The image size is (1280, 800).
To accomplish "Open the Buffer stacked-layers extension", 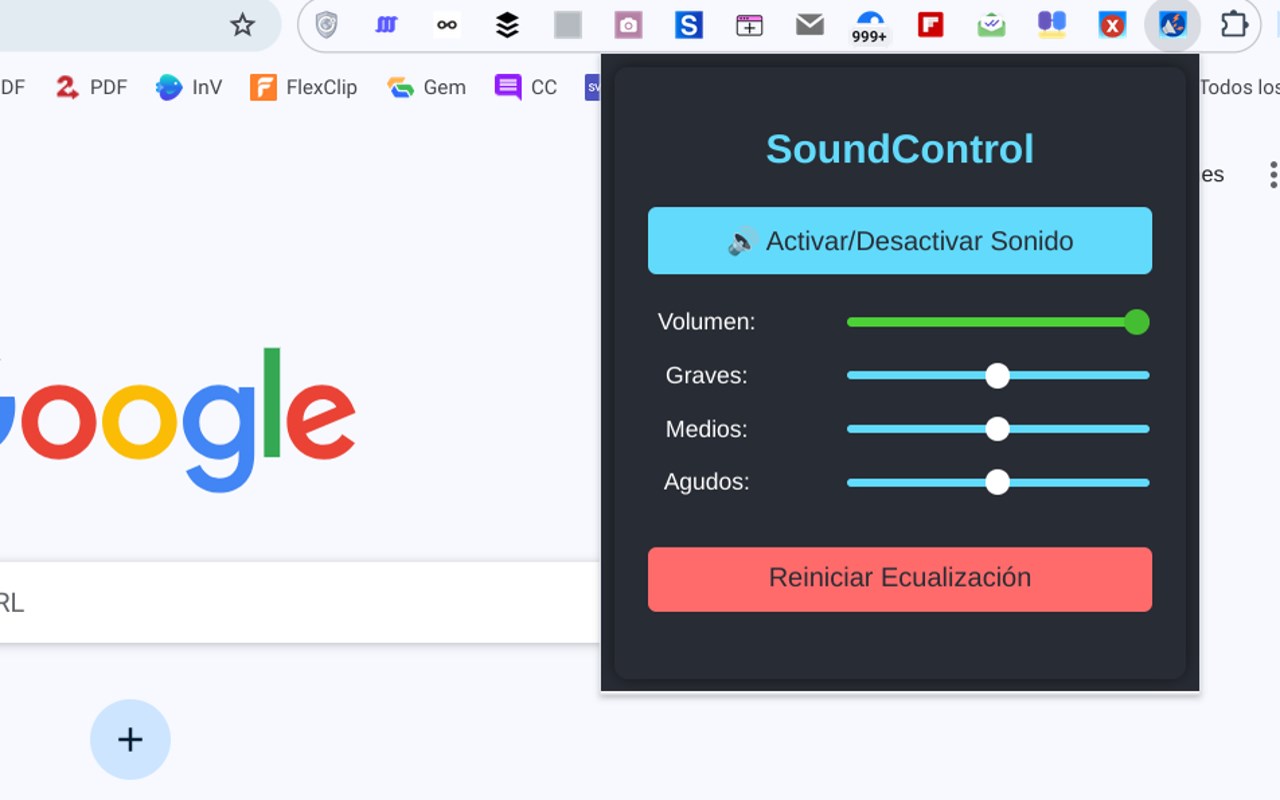I will [x=507, y=25].
